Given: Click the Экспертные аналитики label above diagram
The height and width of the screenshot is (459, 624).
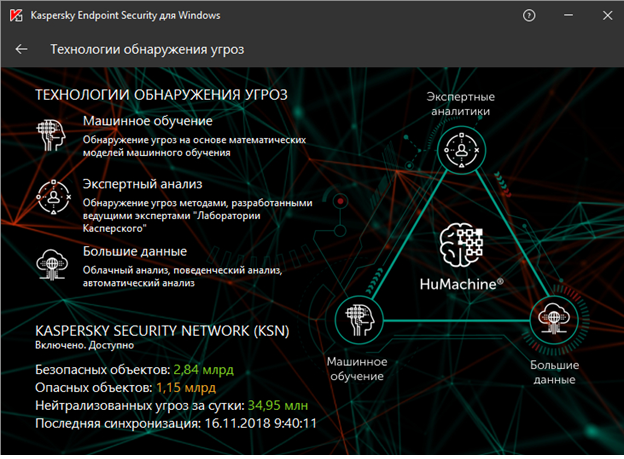Looking at the screenshot, I should pyautogui.click(x=461, y=104).
